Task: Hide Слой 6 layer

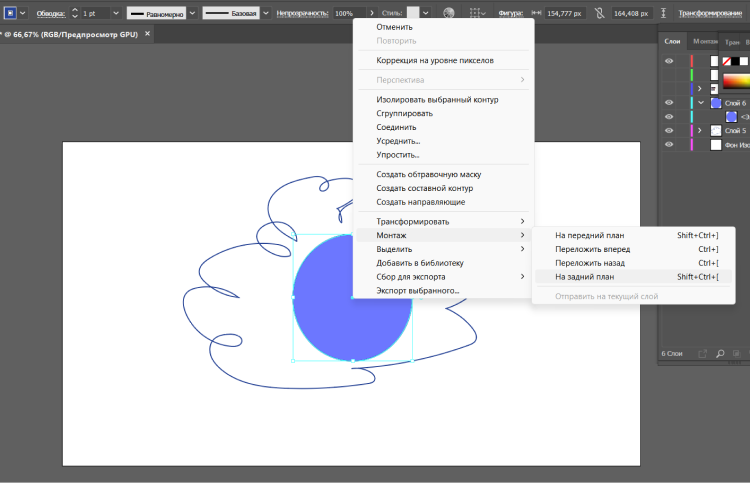Action: 669,102
